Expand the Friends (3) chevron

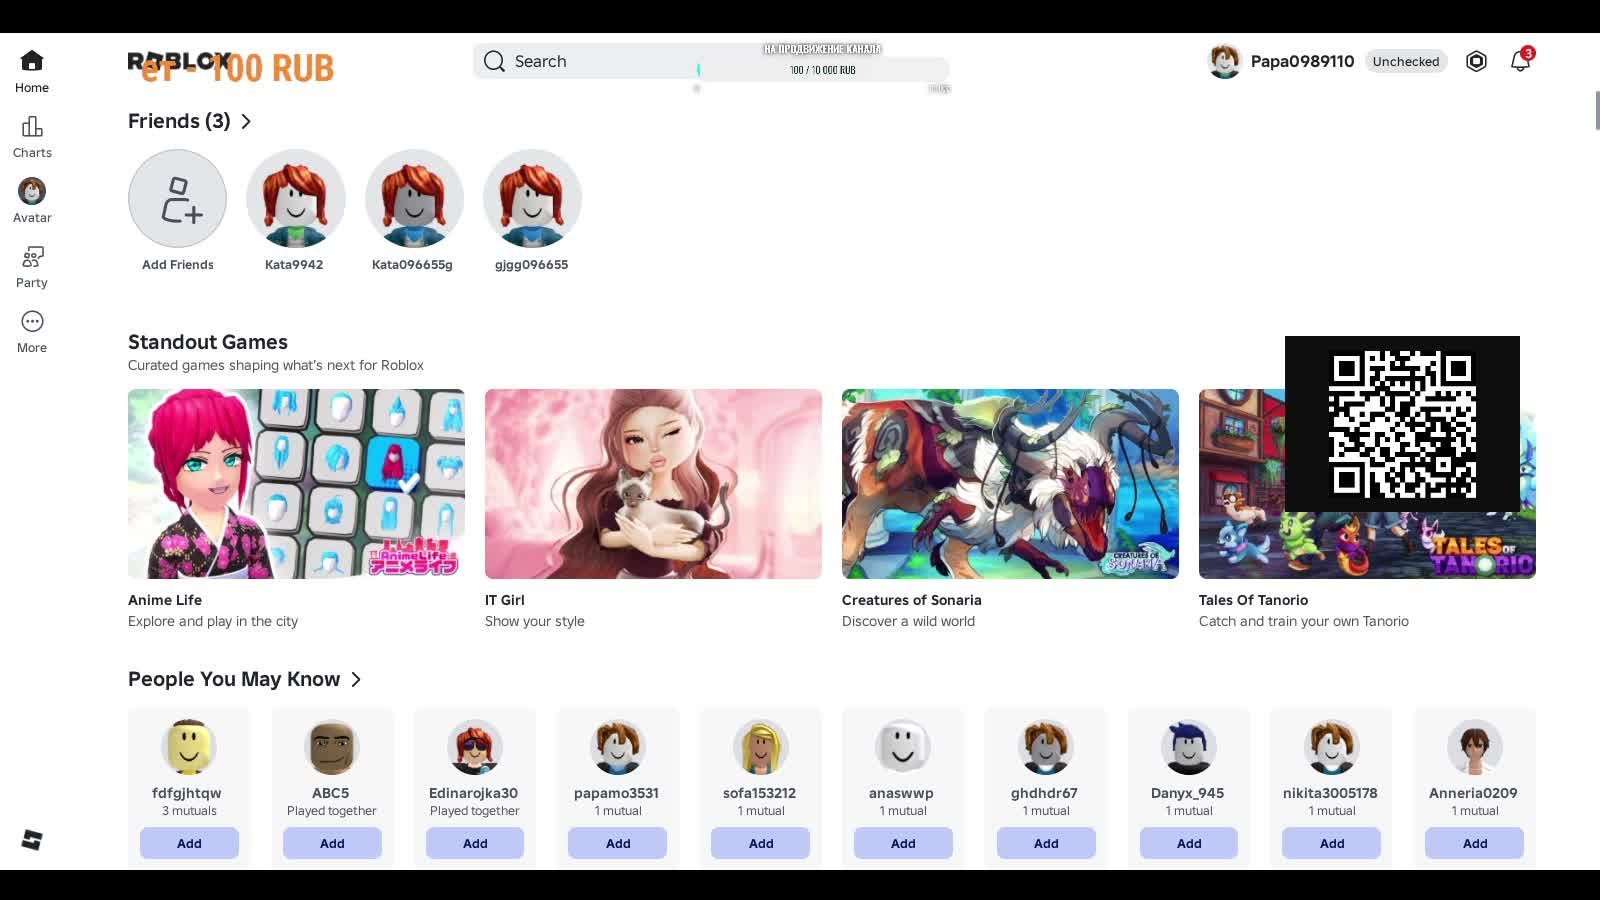click(x=246, y=121)
